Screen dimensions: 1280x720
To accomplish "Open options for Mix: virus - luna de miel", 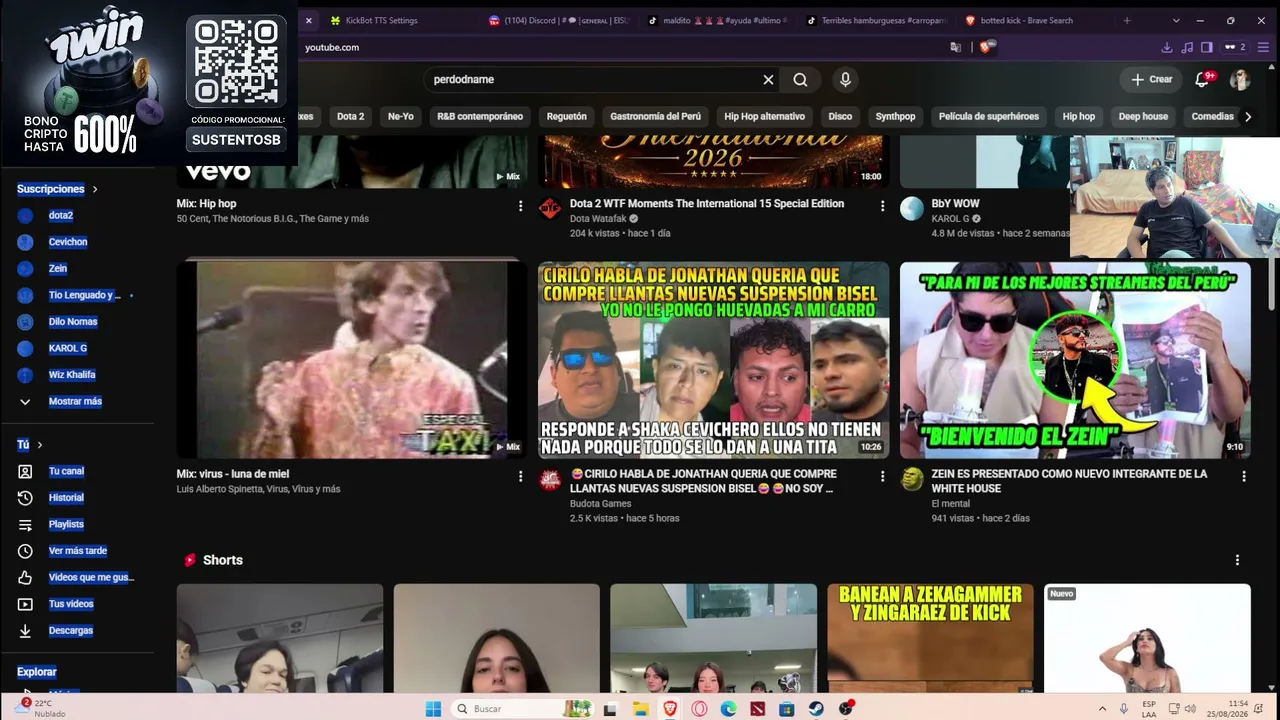I will point(520,477).
